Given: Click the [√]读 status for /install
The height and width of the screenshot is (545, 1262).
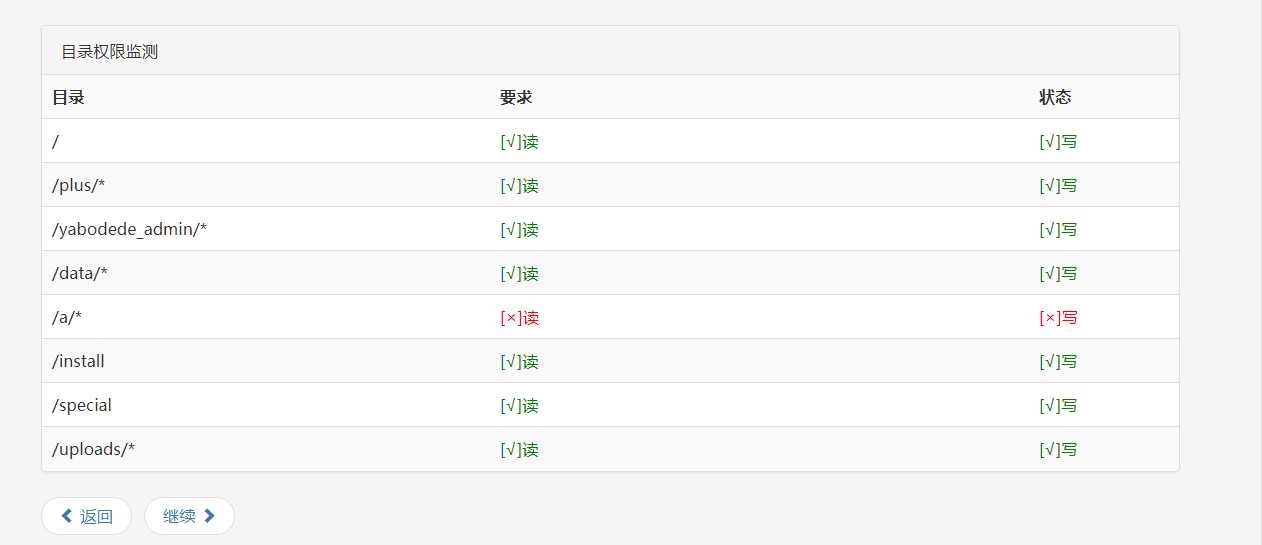Looking at the screenshot, I should point(519,362).
